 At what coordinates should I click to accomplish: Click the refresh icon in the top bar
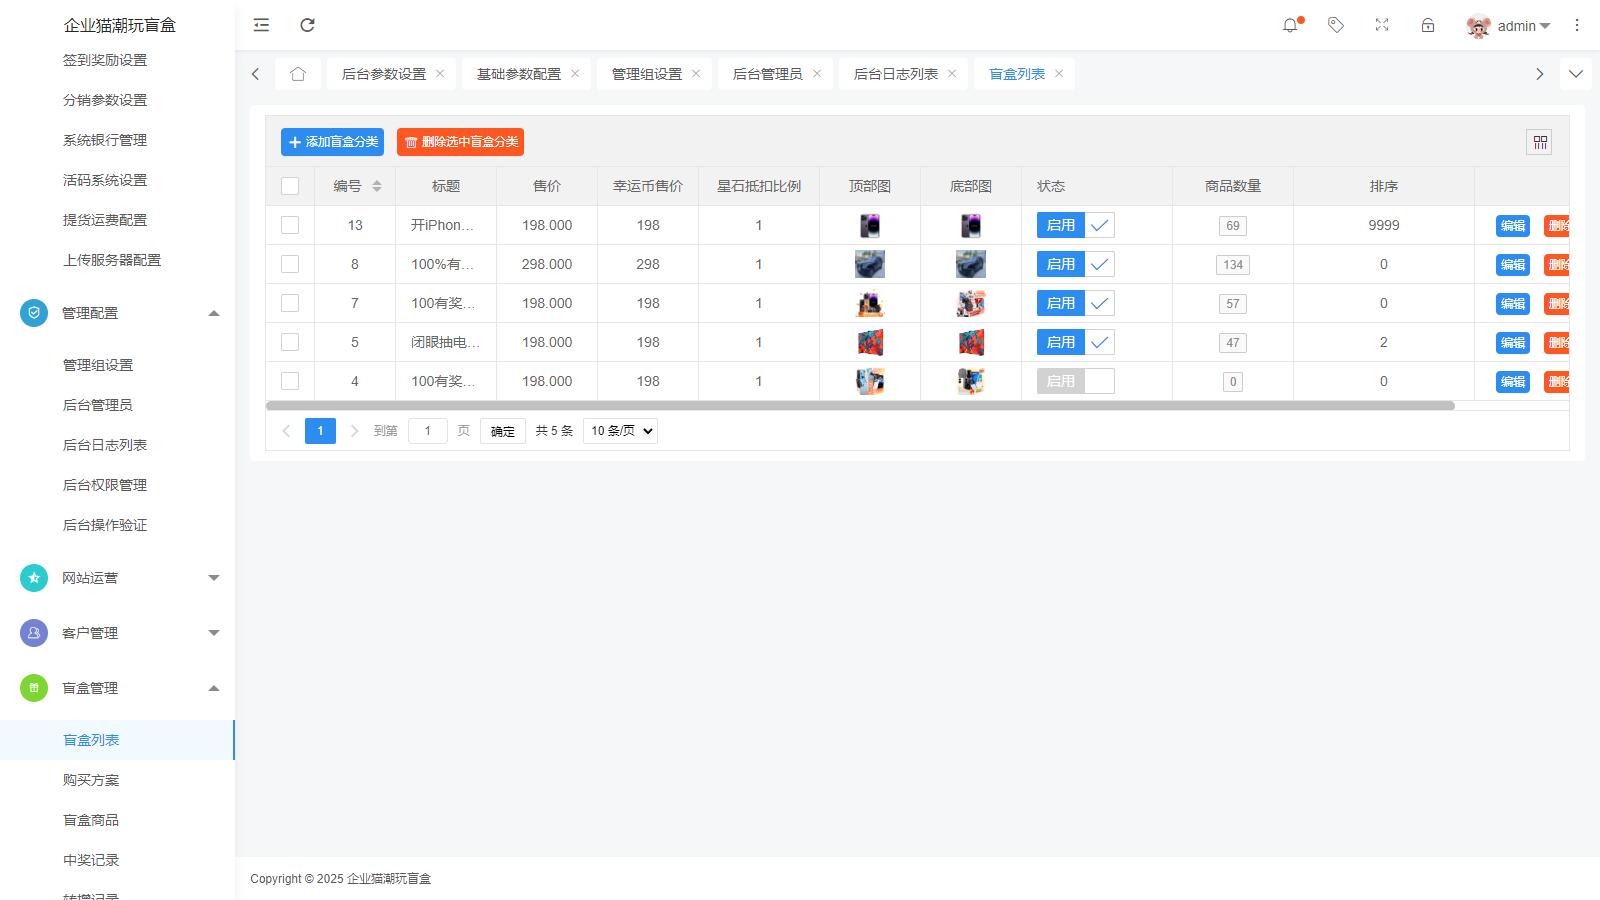(308, 25)
